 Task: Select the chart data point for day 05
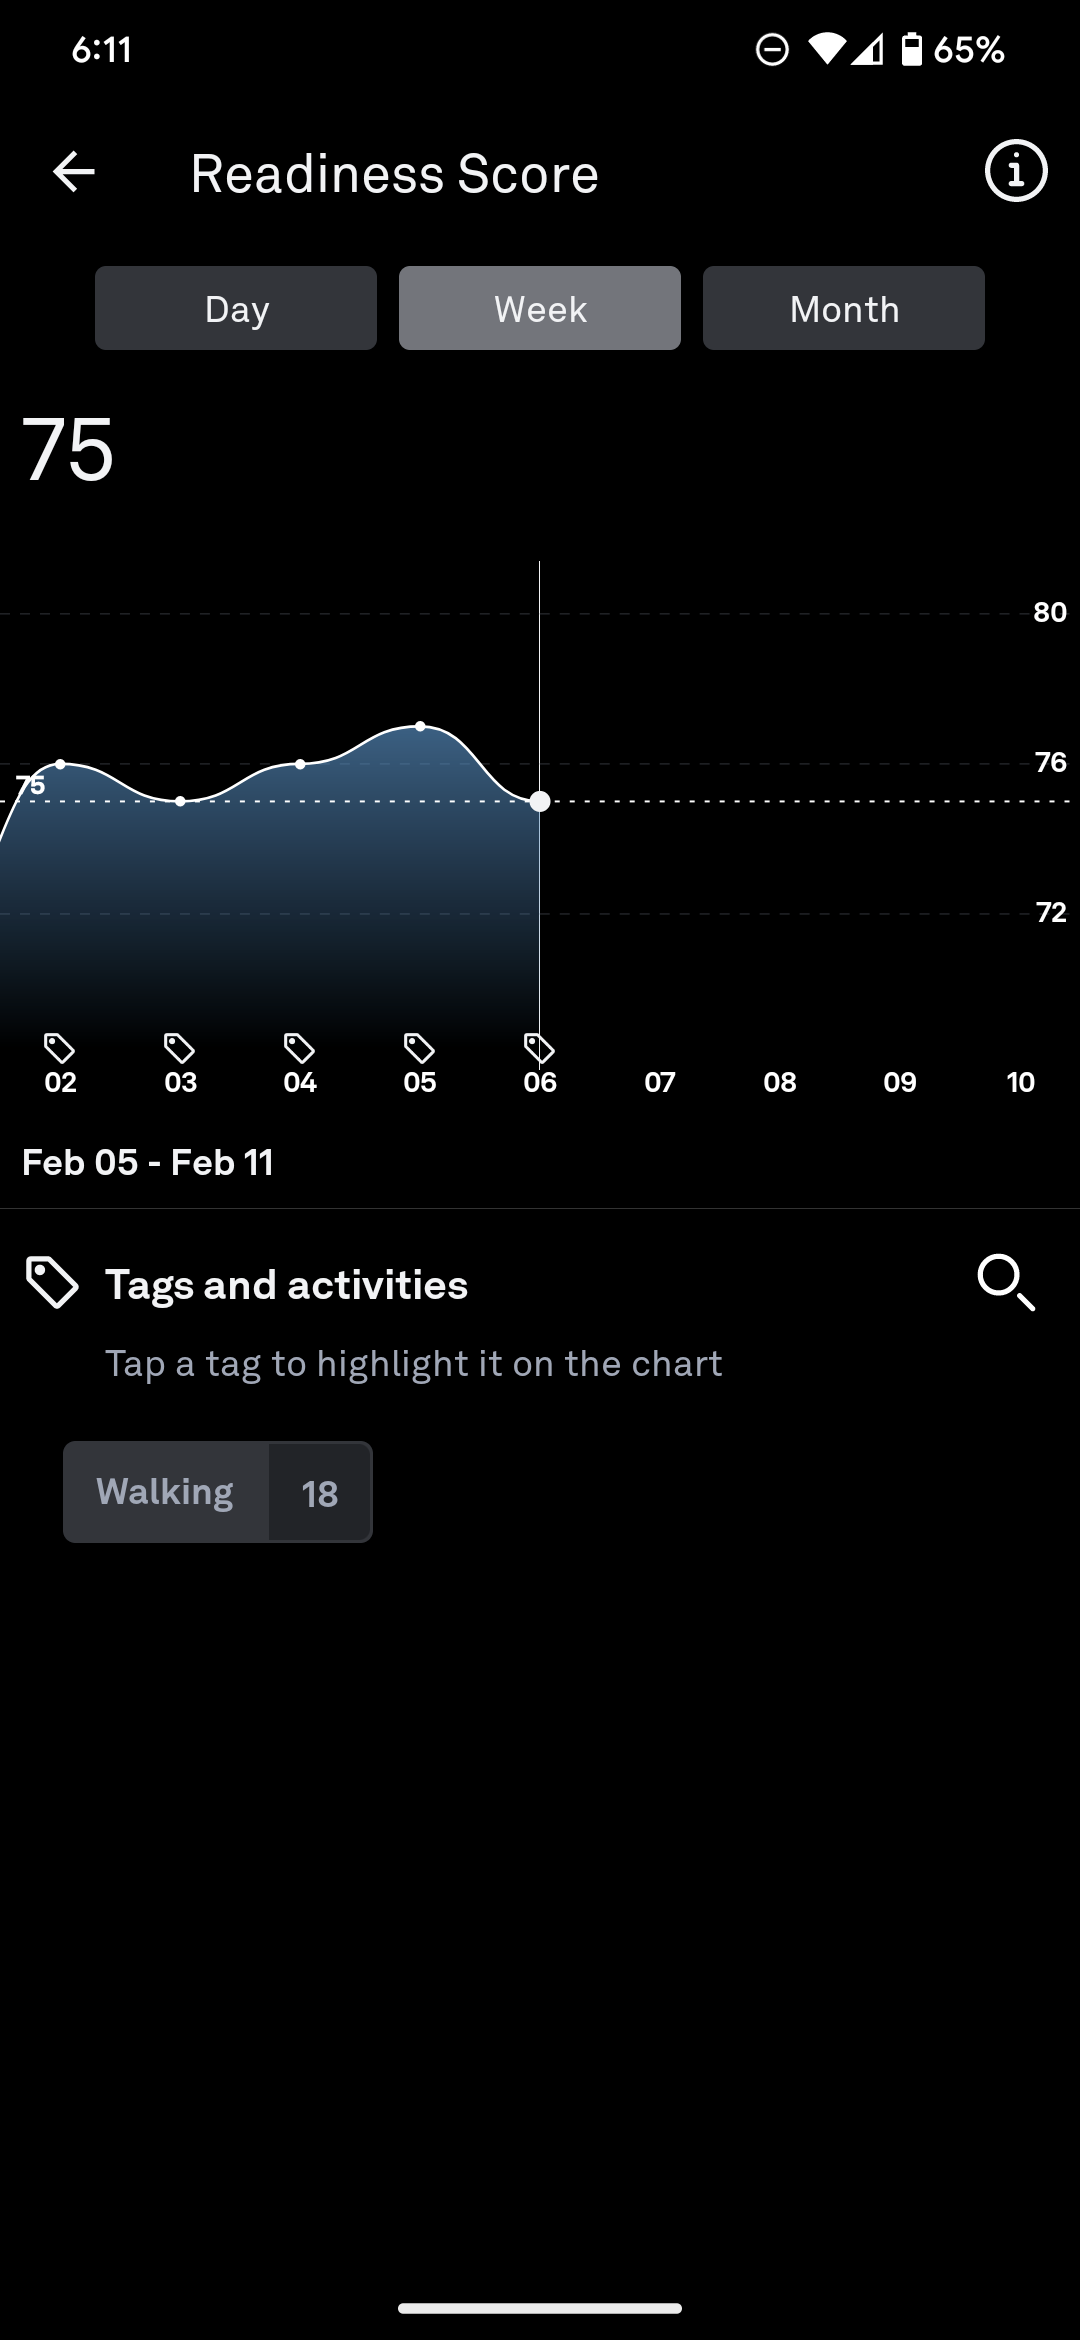[x=420, y=726]
